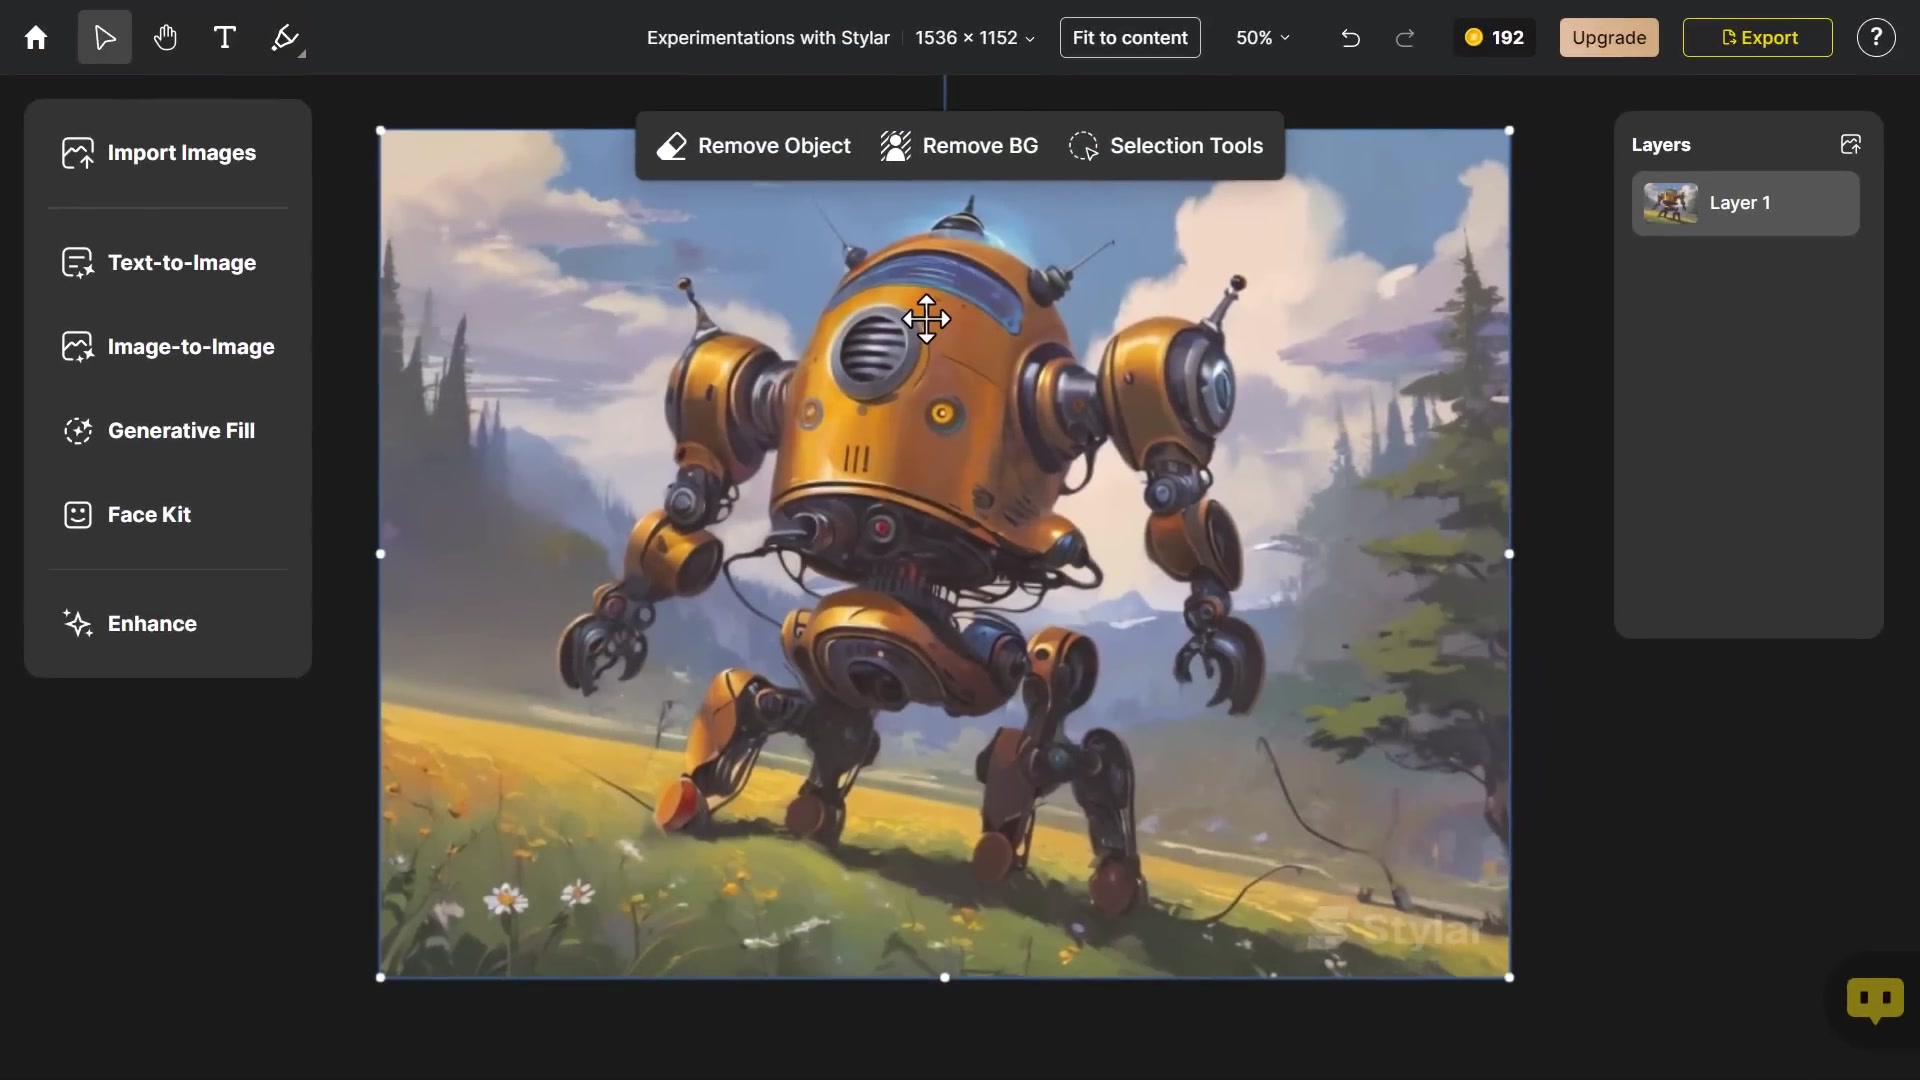1920x1080 pixels.
Task: Go to the home screen icon
Action: pyautogui.click(x=36, y=38)
